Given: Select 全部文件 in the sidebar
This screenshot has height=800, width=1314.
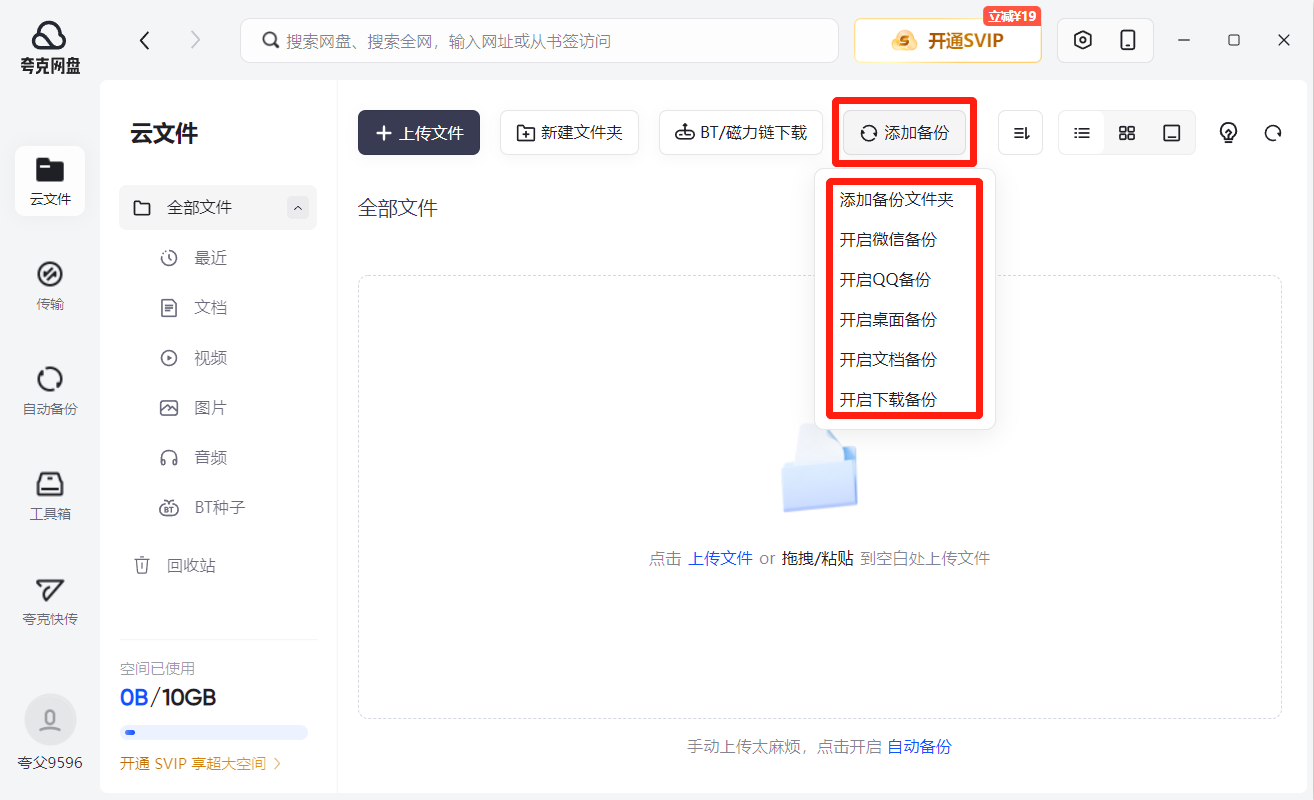Looking at the screenshot, I should coord(218,207).
